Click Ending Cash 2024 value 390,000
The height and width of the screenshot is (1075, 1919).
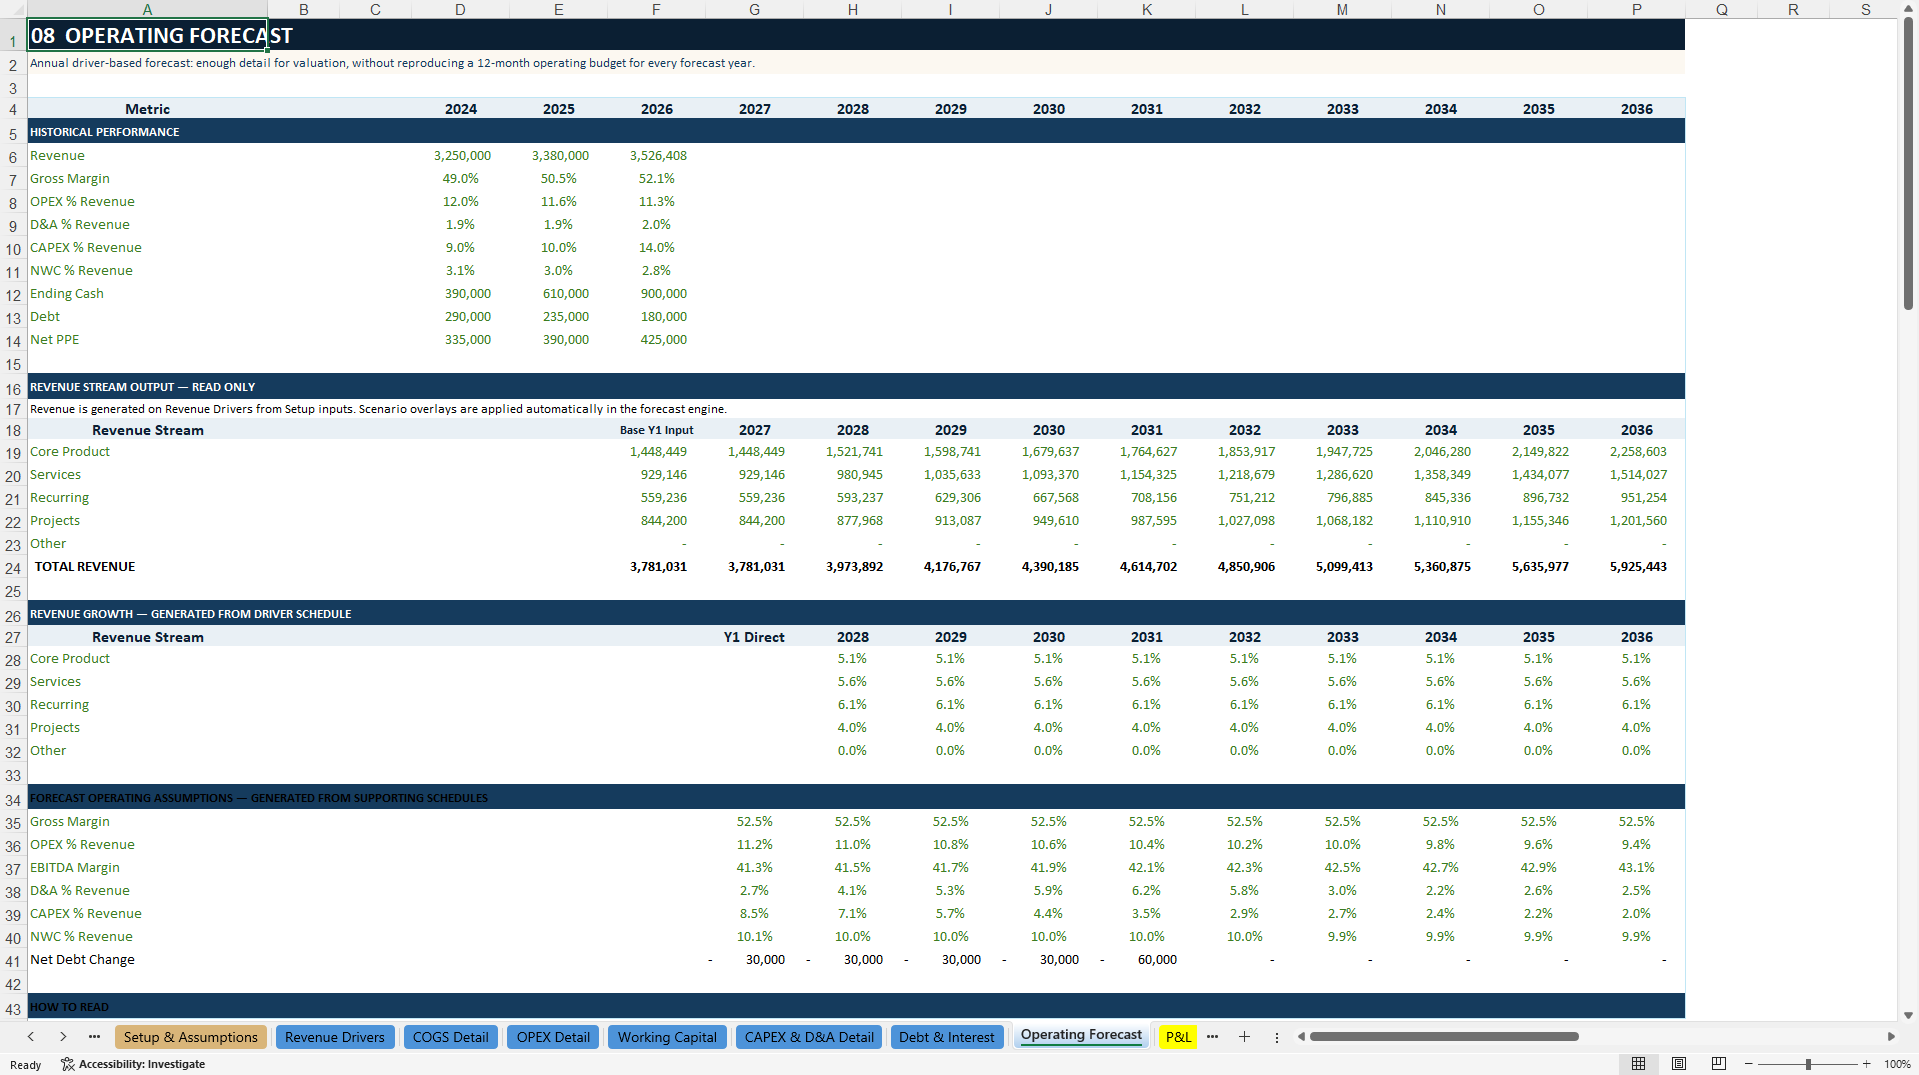click(460, 294)
